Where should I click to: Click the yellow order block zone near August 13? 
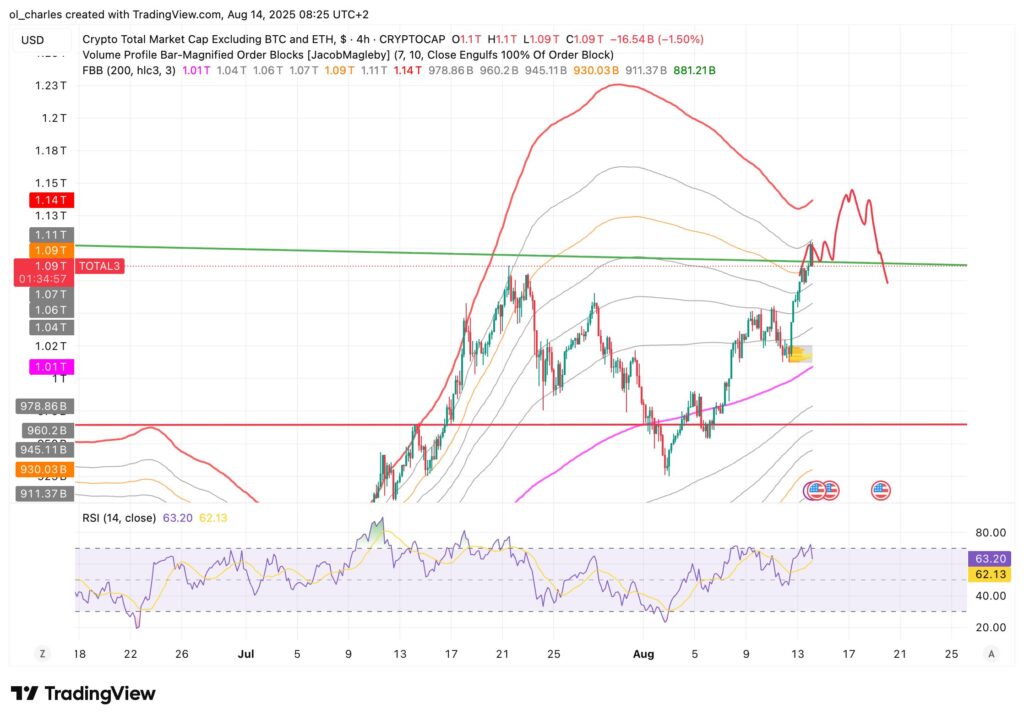800,353
